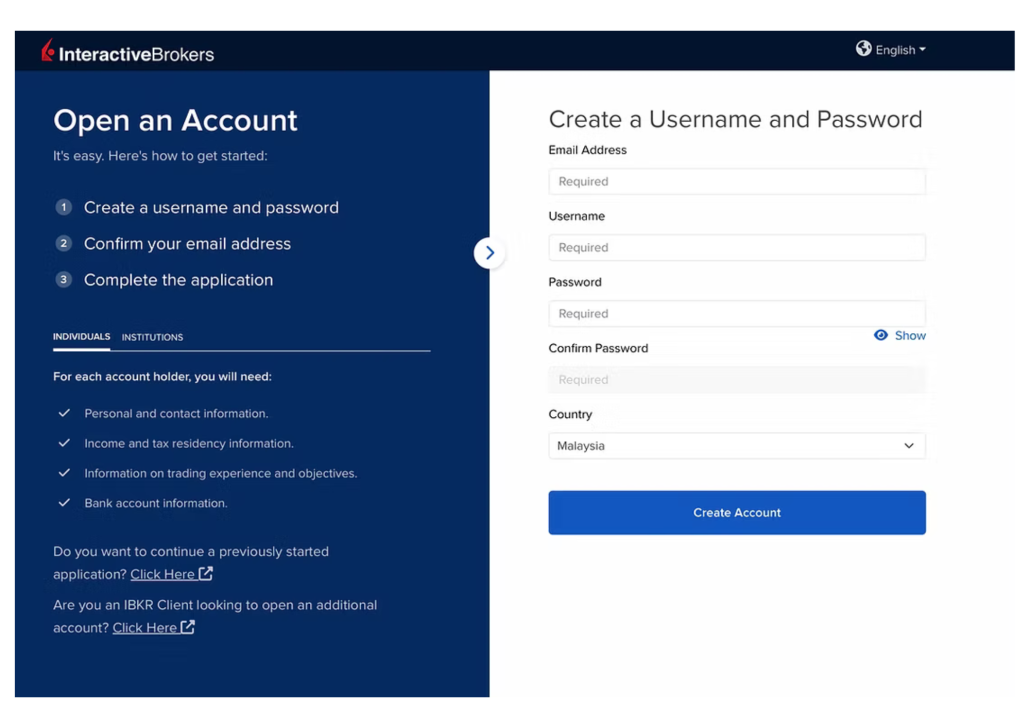Click 'Confirm your email address' step text
The image size is (1030, 728).
tap(187, 244)
